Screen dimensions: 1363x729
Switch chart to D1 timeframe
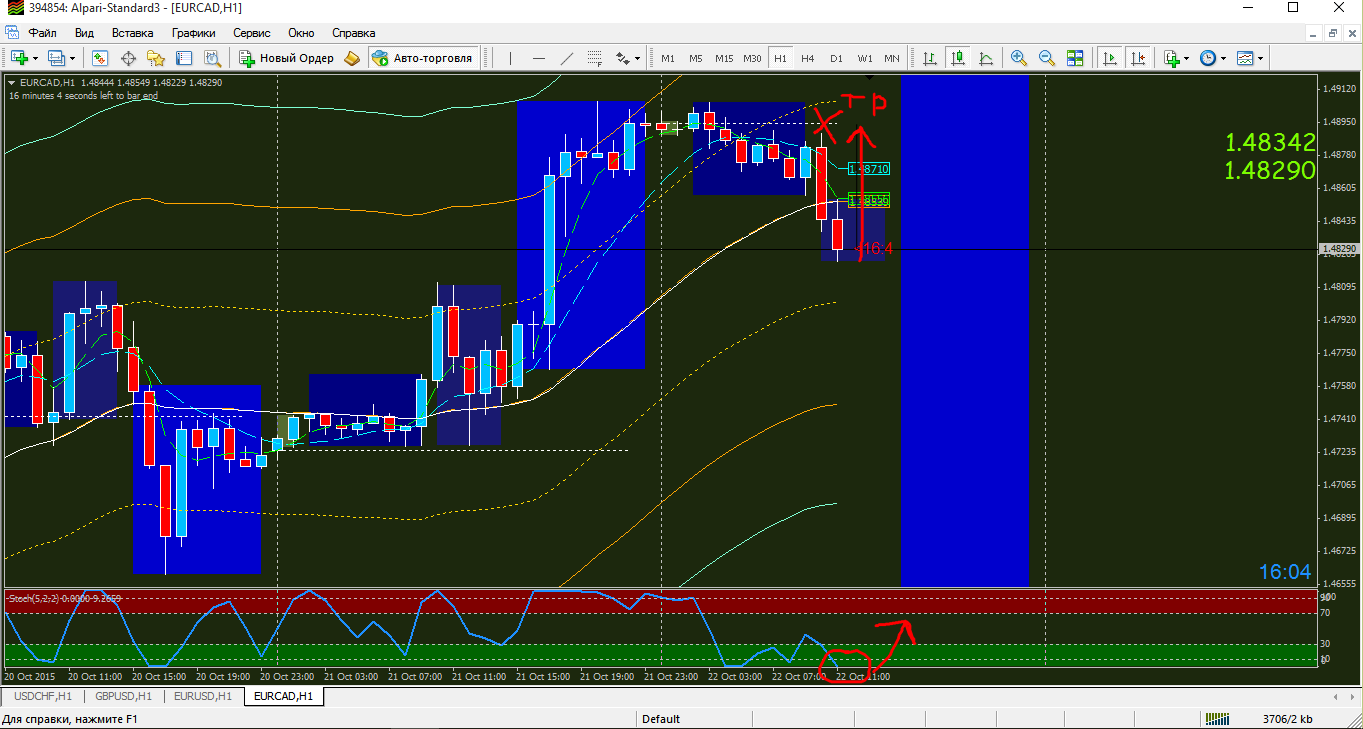[836, 58]
